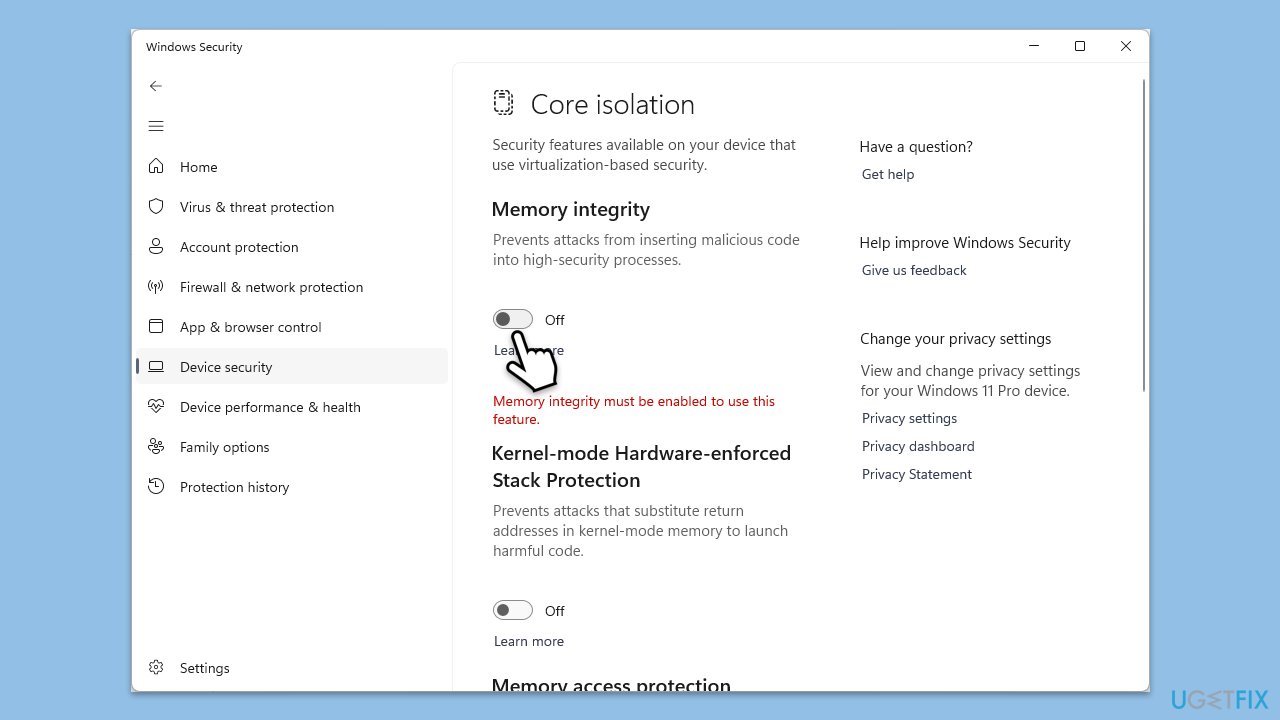Click the Protection history clock icon

click(156, 487)
